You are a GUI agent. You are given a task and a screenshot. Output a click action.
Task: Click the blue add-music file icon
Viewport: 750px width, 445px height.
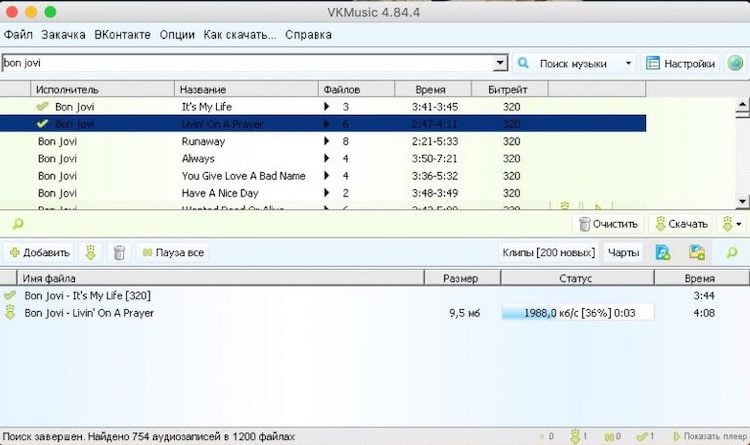point(663,252)
